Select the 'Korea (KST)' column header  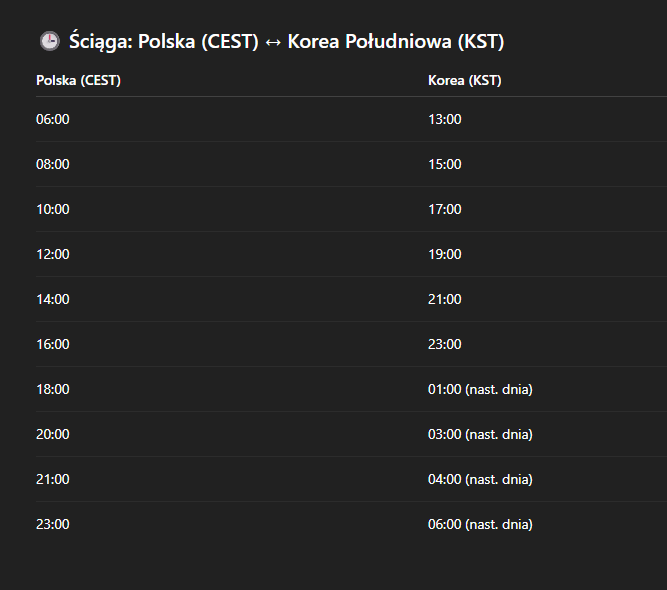[465, 80]
